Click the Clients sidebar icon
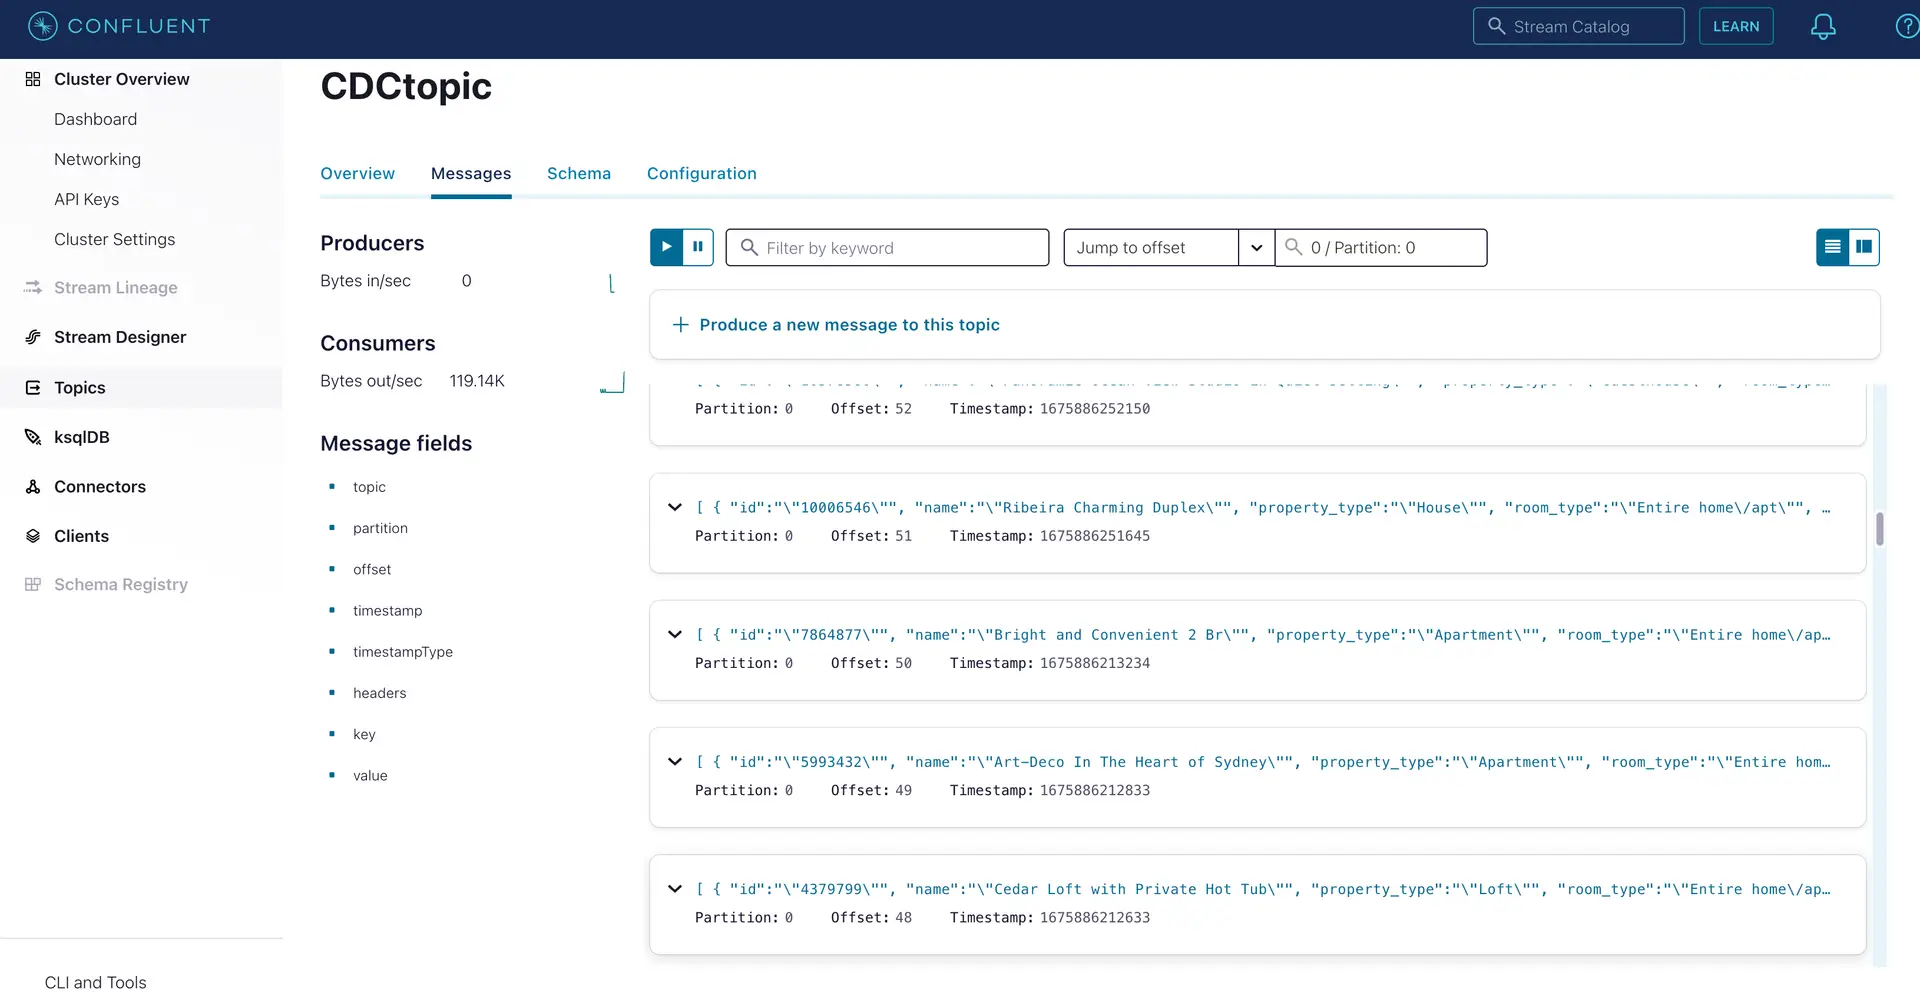Image resolution: width=1920 pixels, height=999 pixels. (x=33, y=536)
